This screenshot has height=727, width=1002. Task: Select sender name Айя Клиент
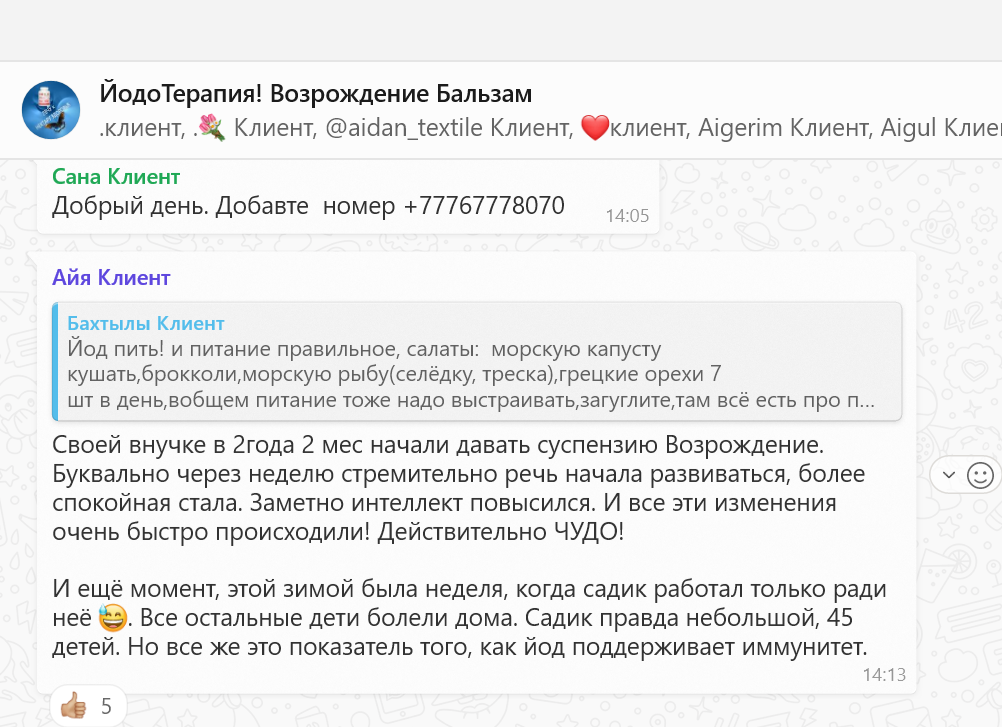coord(111,277)
